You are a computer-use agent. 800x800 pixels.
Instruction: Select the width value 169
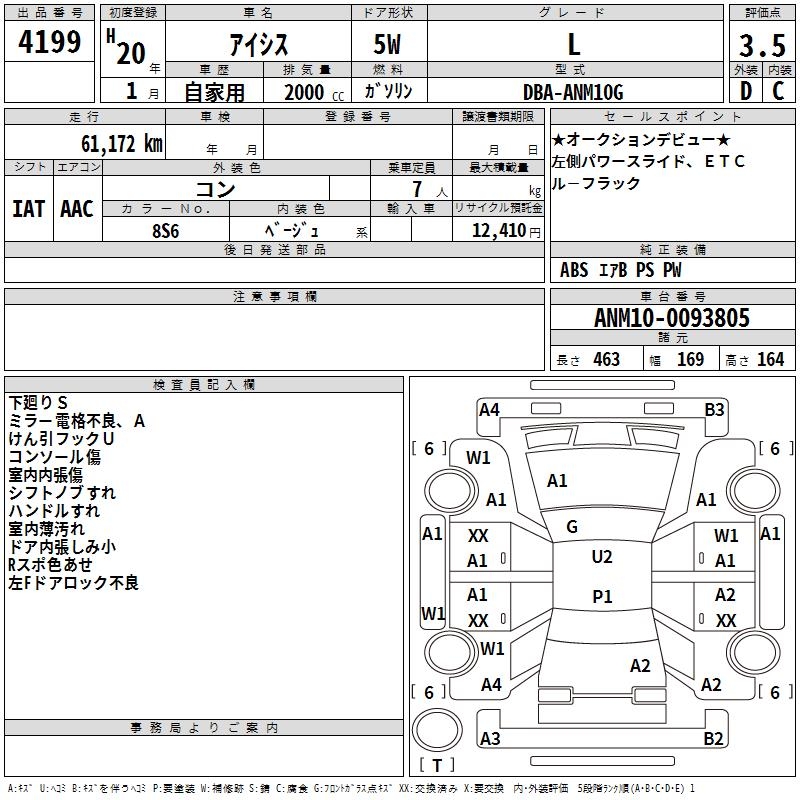pyautogui.click(x=690, y=360)
